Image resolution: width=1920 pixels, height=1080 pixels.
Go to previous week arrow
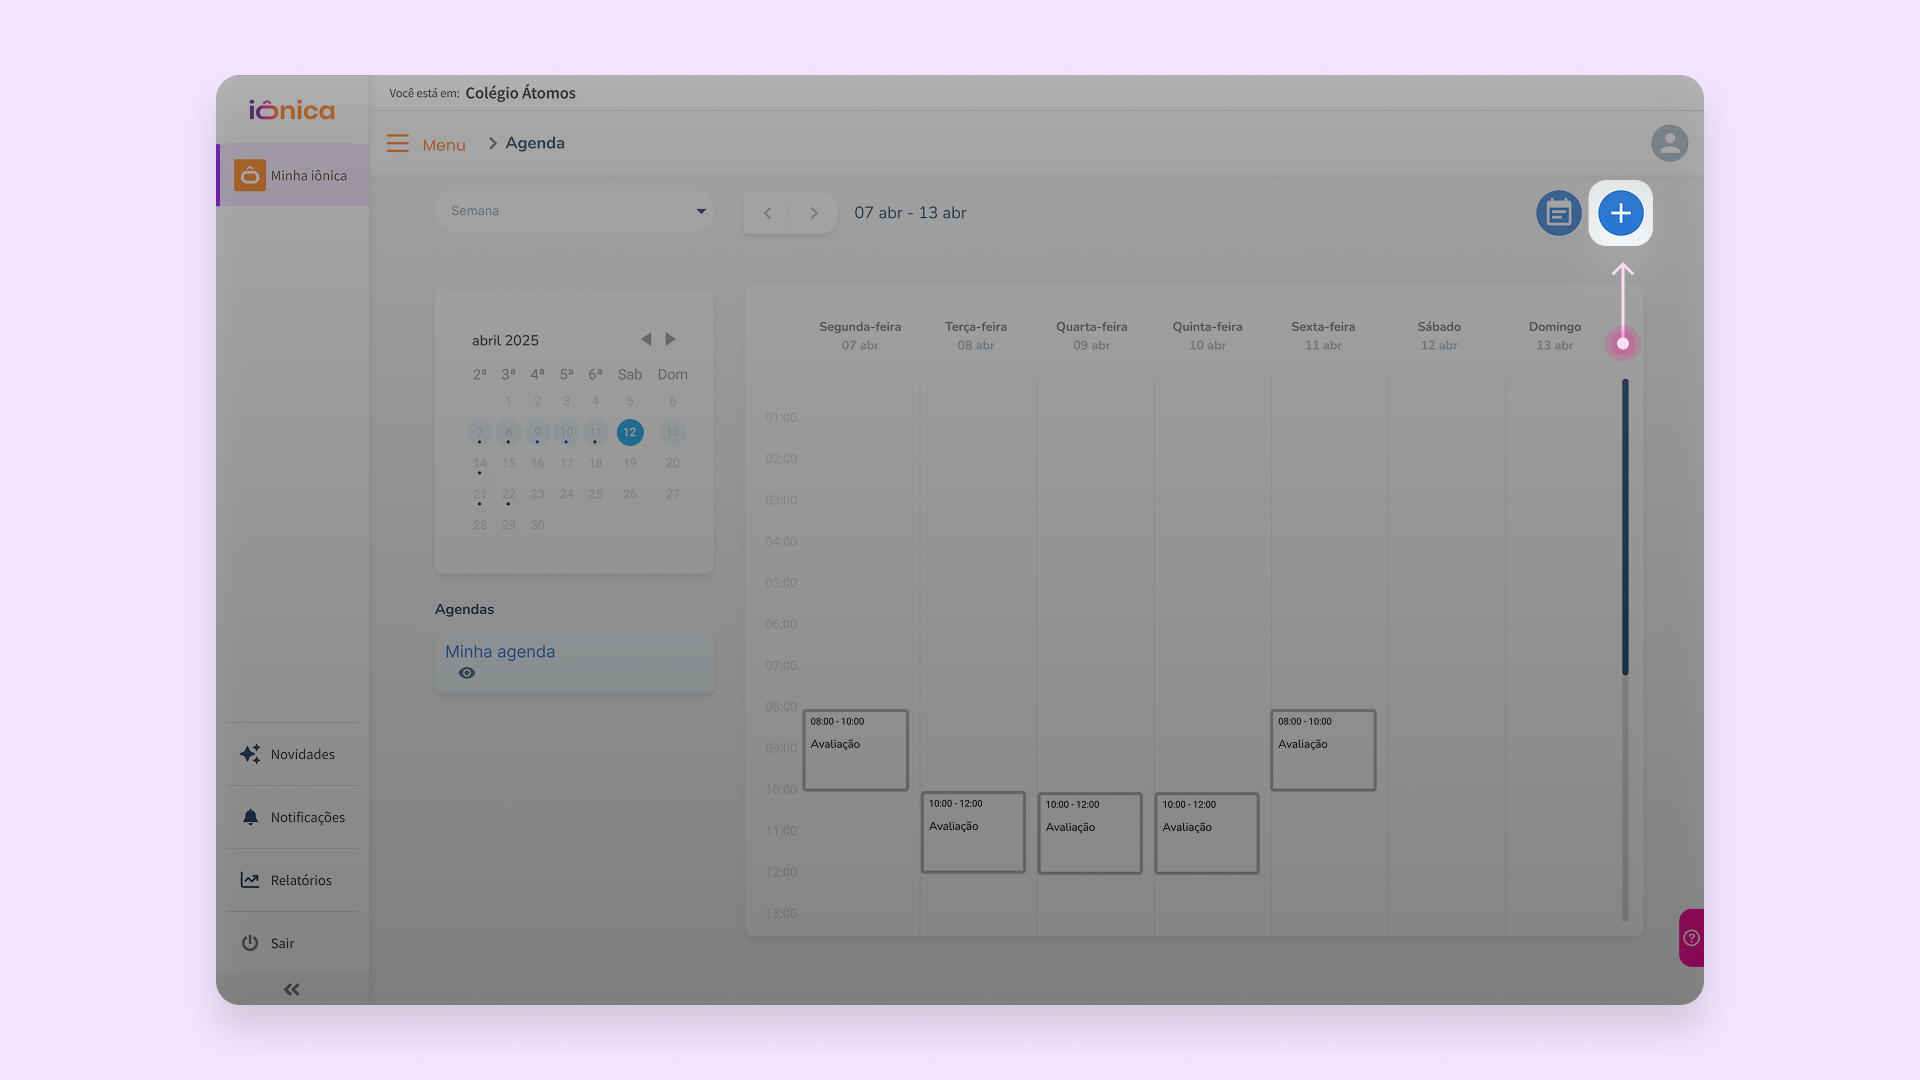click(x=767, y=213)
